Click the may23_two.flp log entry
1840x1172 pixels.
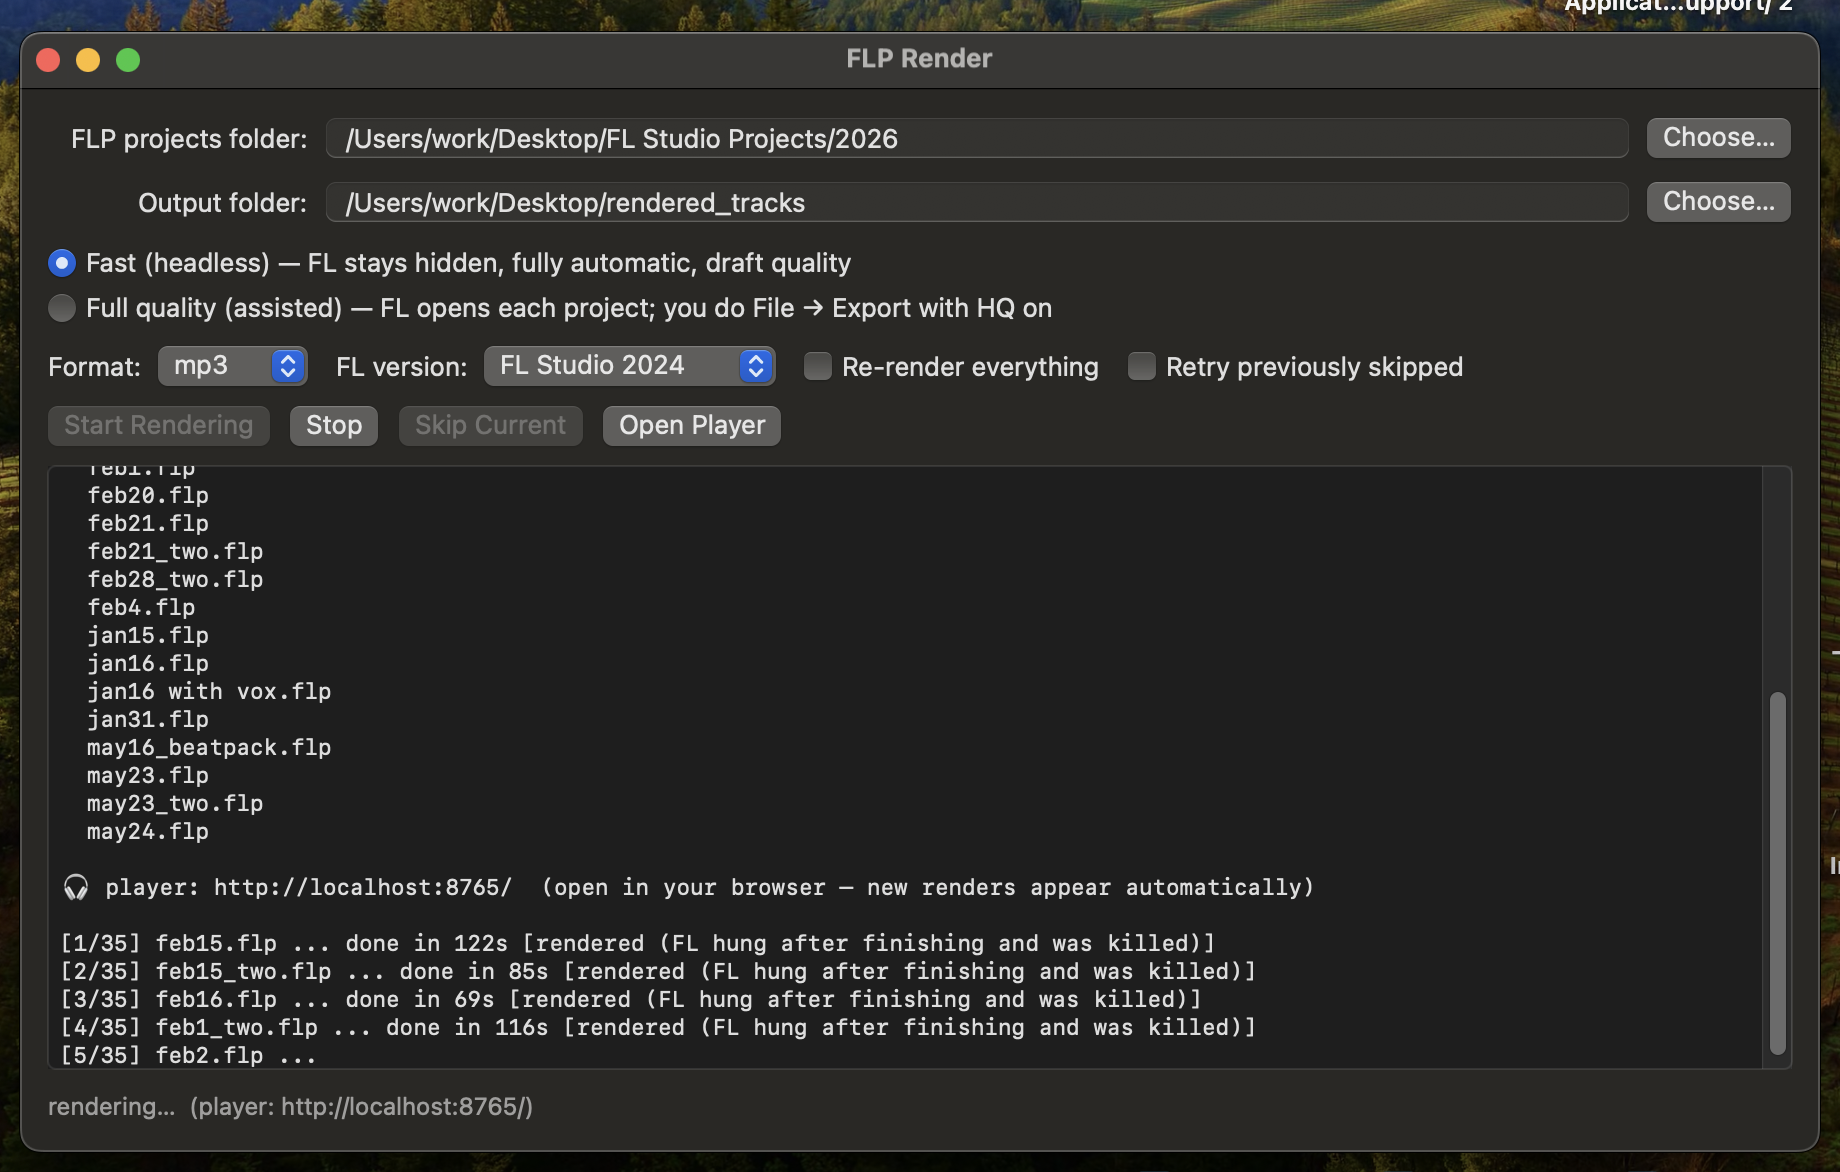(175, 803)
